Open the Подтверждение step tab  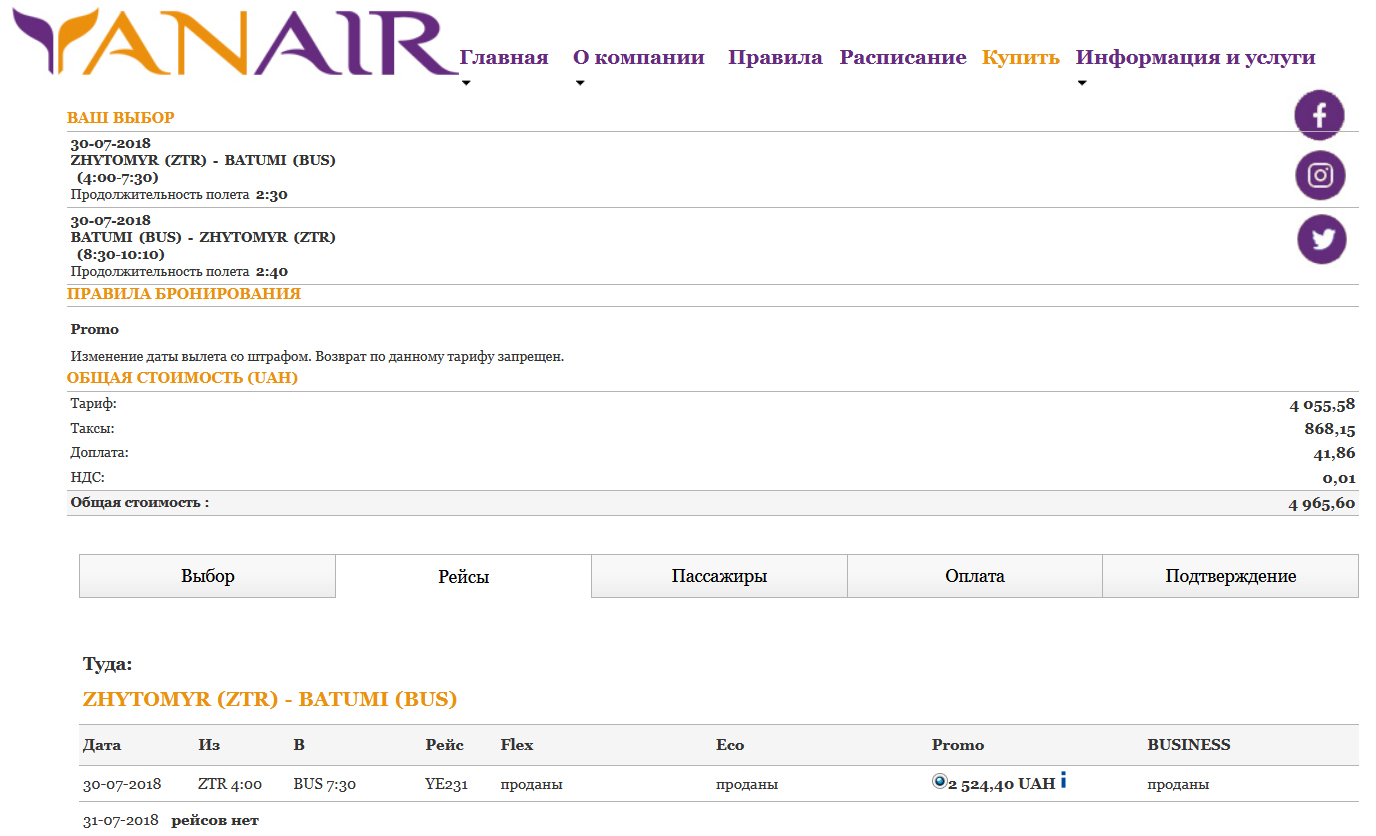[x=1230, y=576]
